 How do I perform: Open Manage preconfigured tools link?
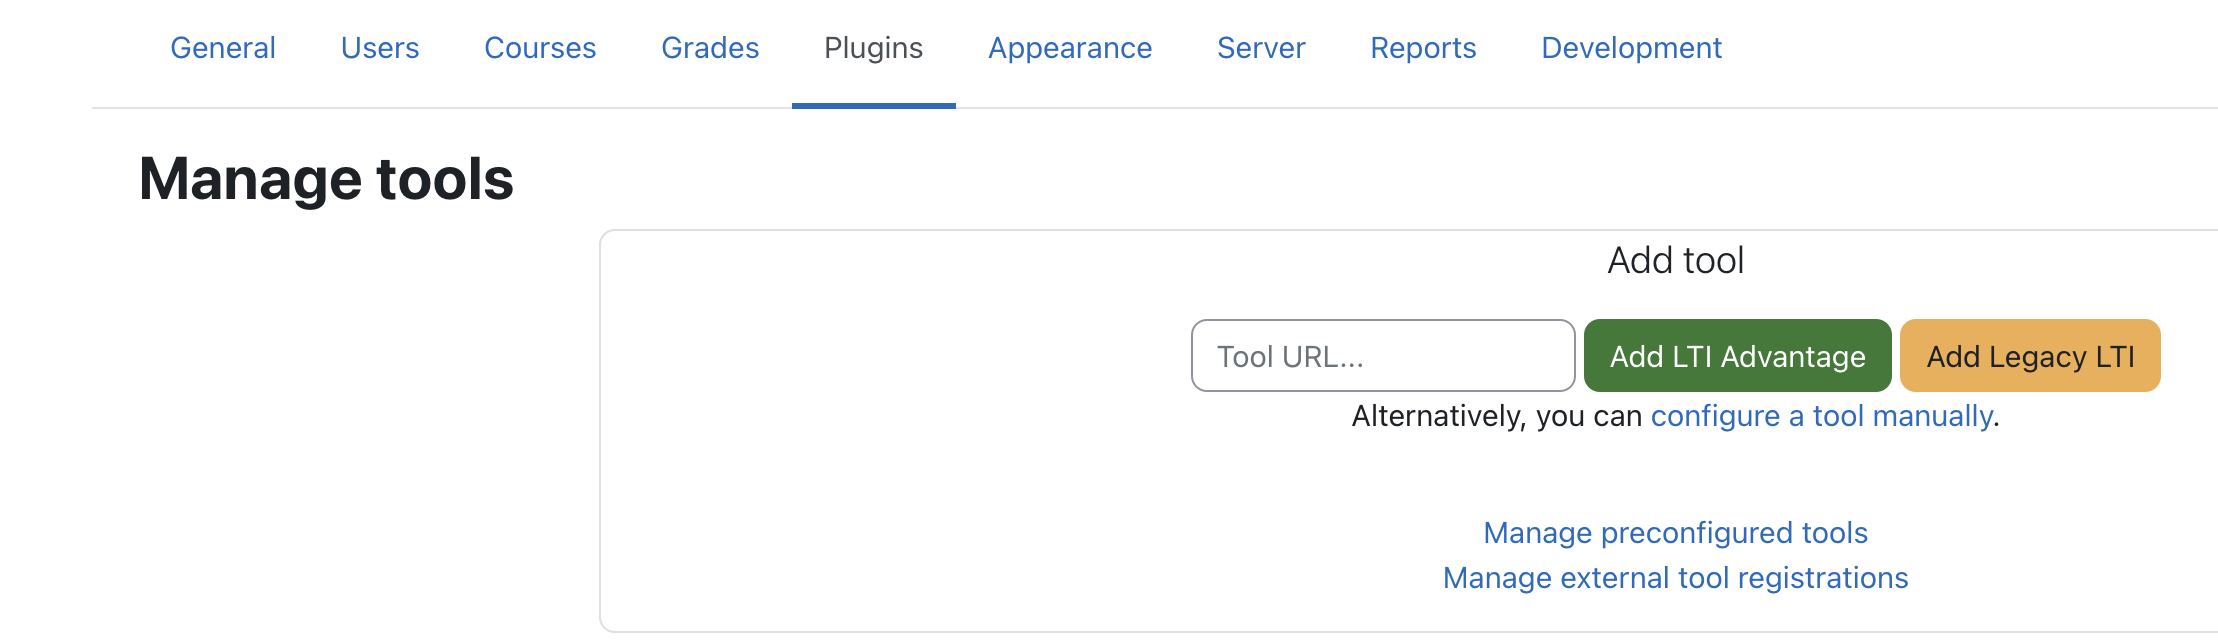click(x=1675, y=533)
